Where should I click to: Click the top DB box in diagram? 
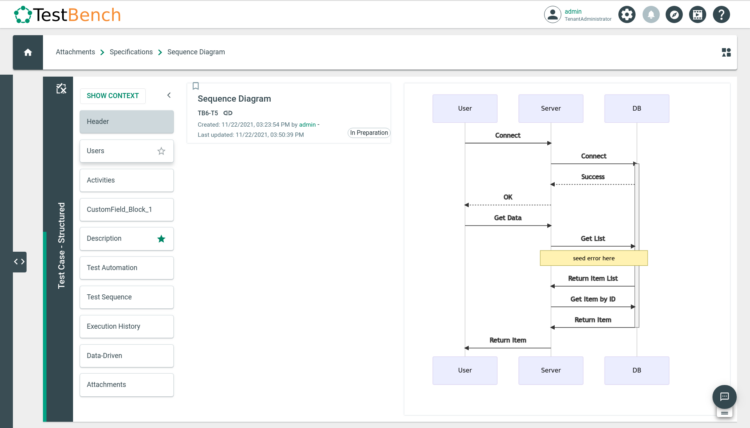[x=637, y=109]
